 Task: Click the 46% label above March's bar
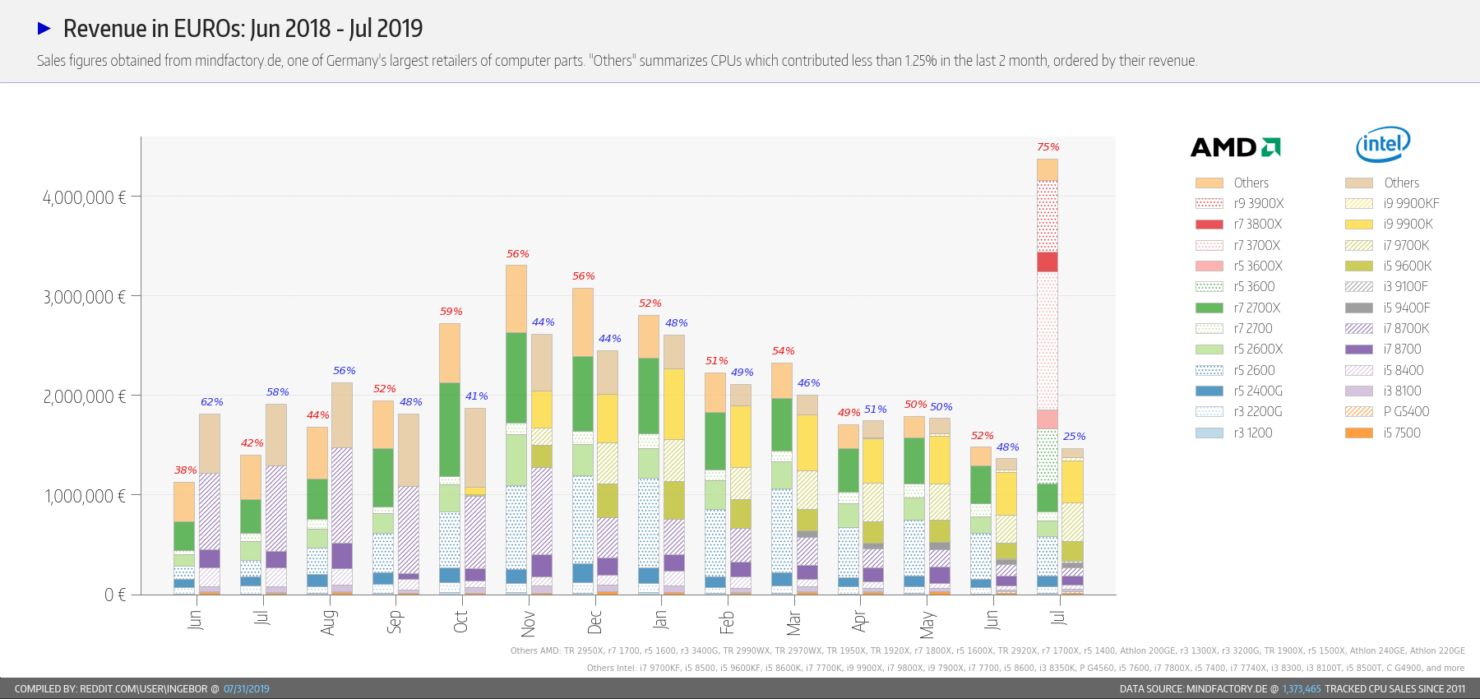(x=809, y=383)
